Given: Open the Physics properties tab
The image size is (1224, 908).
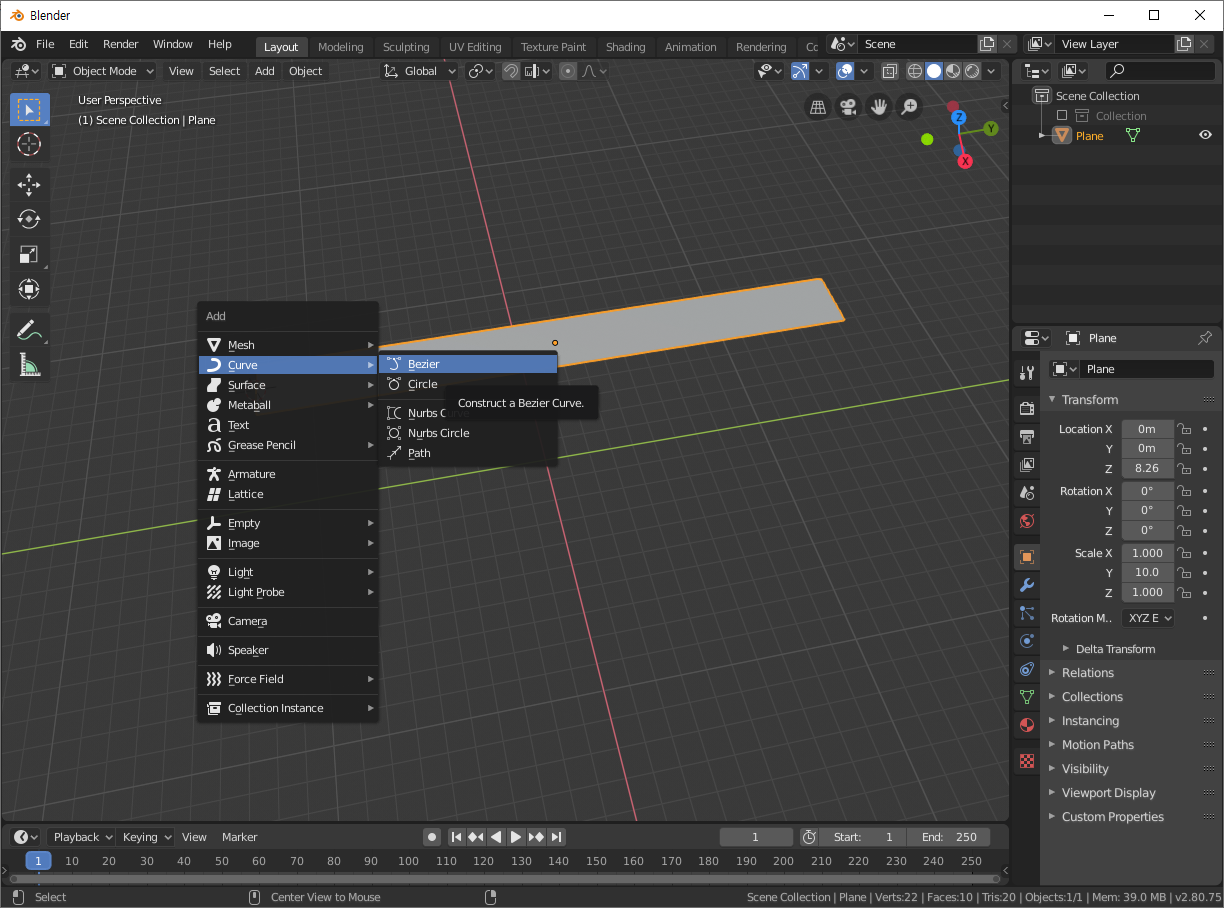Looking at the screenshot, I should [1026, 641].
